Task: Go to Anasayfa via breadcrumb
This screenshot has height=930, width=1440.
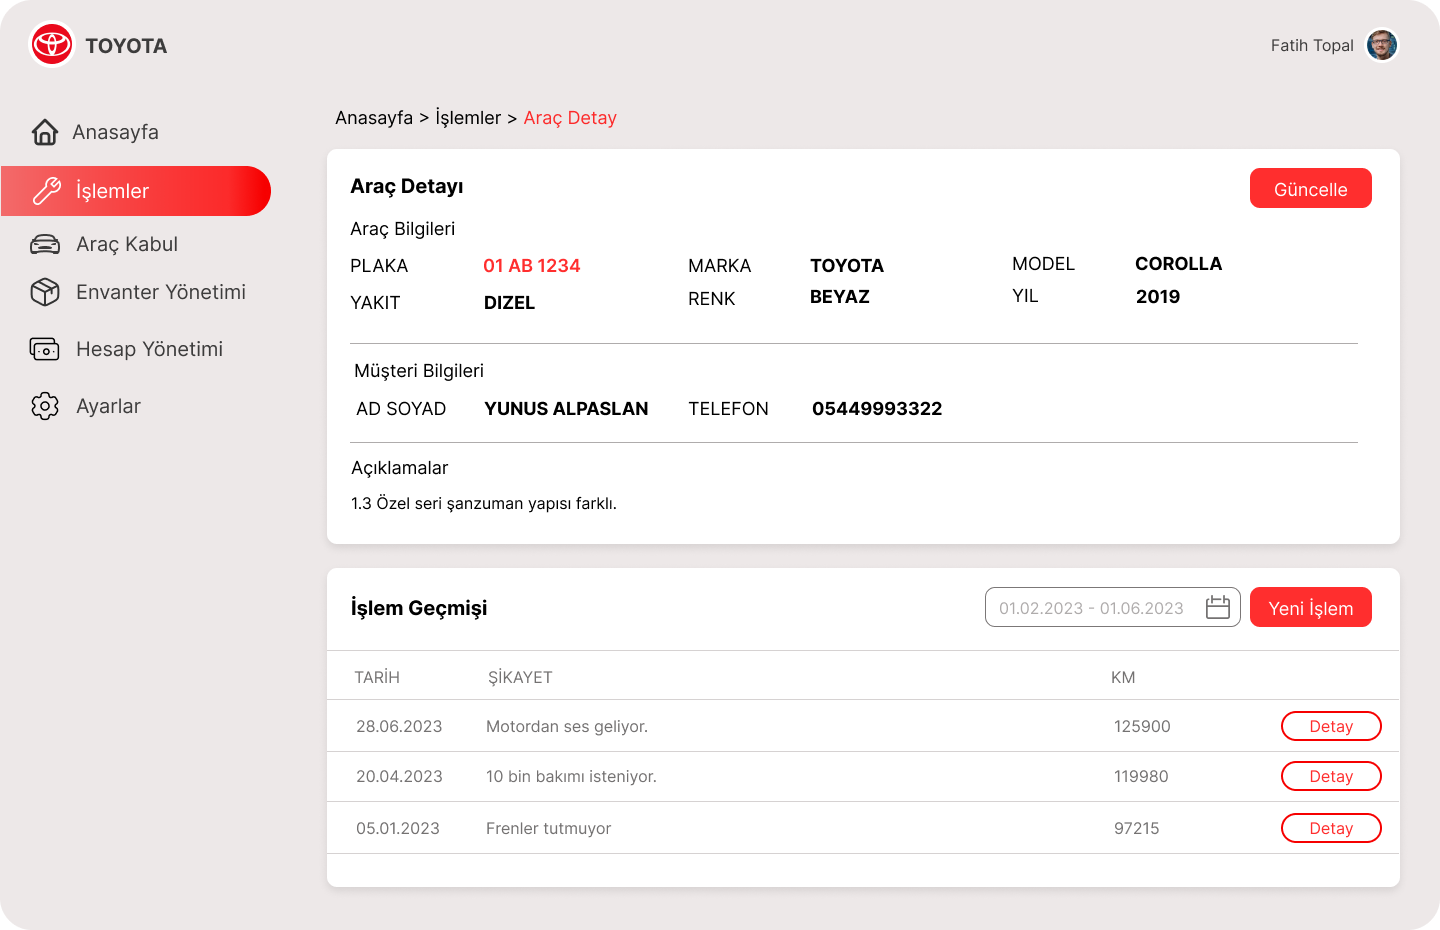Action: pyautogui.click(x=374, y=118)
